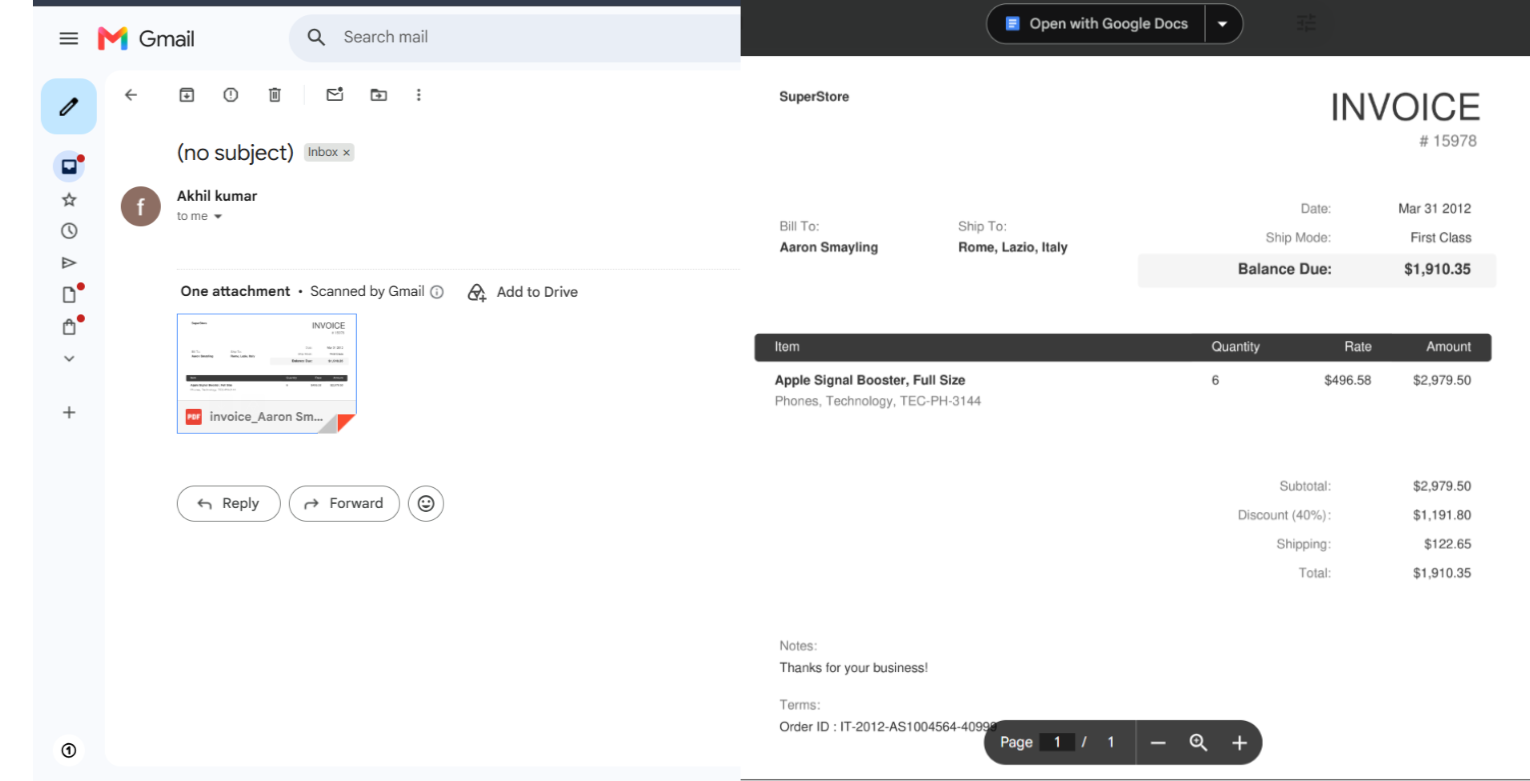Screen dimensions: 1530x781
Task: Open Snoozed clock icon in sidebar
Action: (69, 231)
